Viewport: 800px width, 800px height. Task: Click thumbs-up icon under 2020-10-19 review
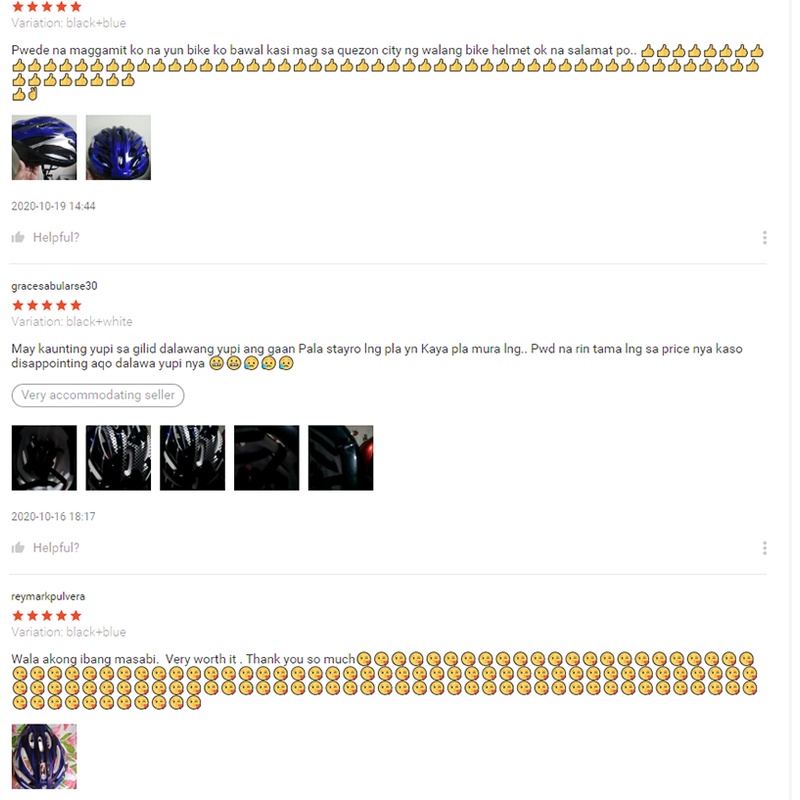tap(18, 237)
